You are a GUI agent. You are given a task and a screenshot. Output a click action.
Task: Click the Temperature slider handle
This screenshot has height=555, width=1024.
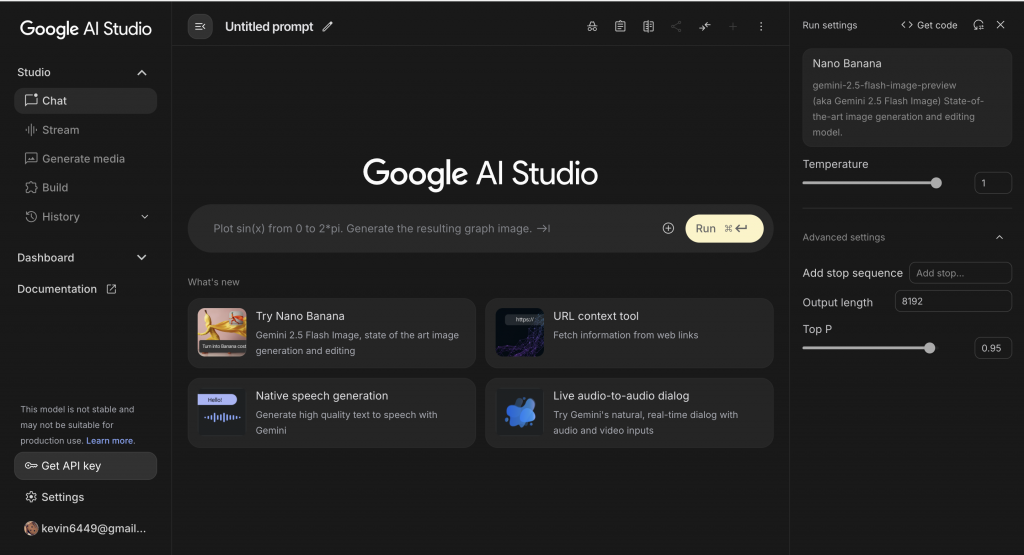[936, 183]
